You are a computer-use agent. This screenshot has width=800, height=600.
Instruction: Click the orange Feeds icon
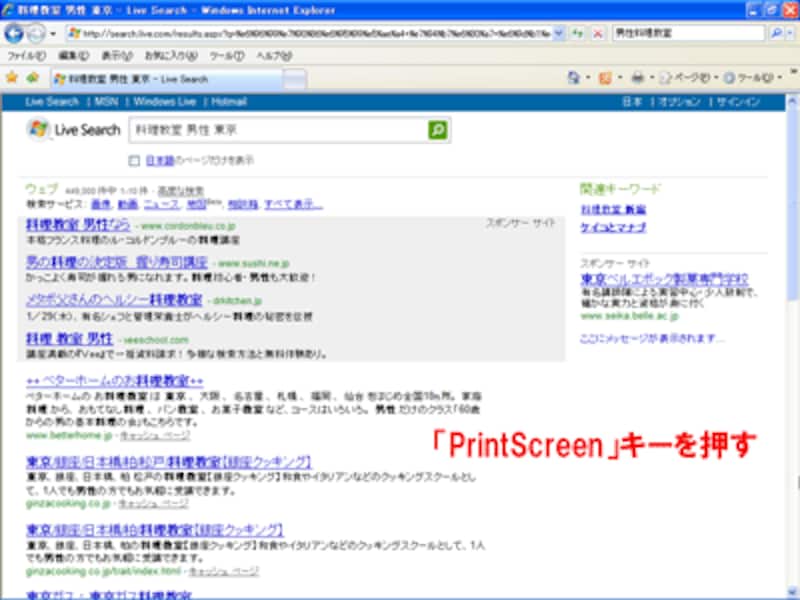(x=605, y=78)
